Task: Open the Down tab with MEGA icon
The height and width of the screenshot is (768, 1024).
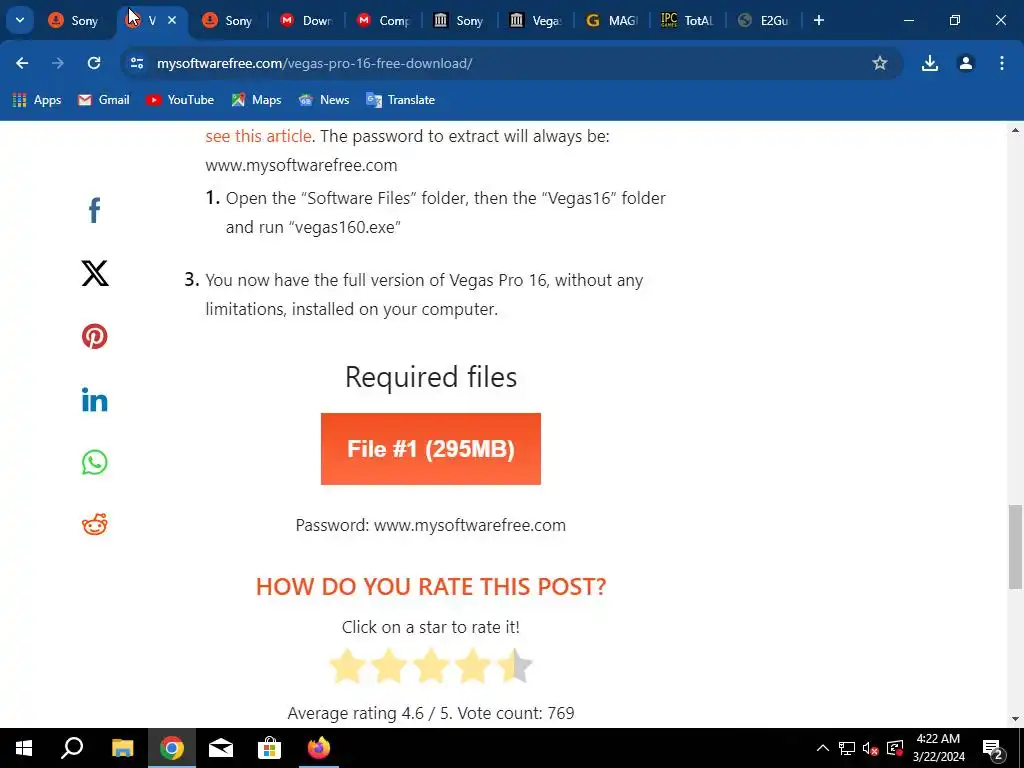Action: pos(306,20)
